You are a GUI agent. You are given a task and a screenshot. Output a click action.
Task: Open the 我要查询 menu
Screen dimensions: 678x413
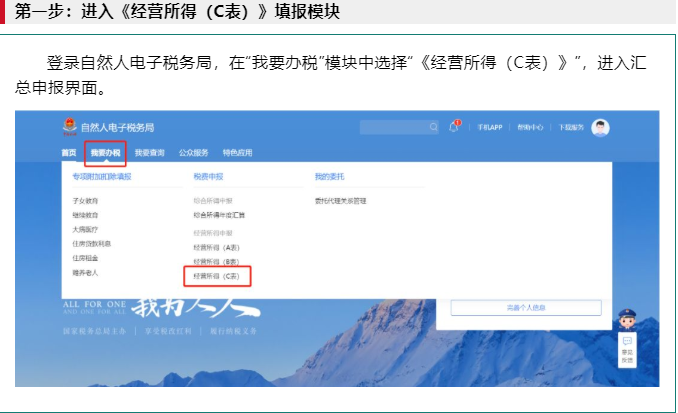click(x=149, y=153)
